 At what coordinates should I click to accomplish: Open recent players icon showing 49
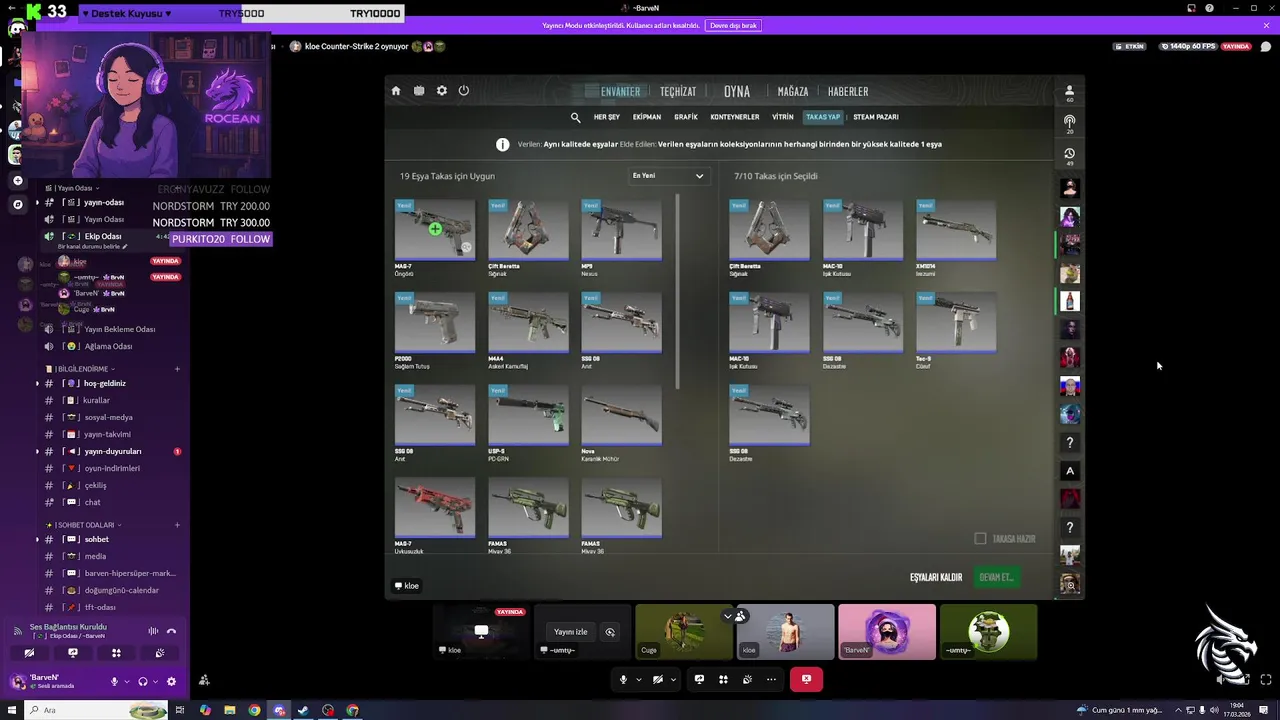[x=1069, y=155]
